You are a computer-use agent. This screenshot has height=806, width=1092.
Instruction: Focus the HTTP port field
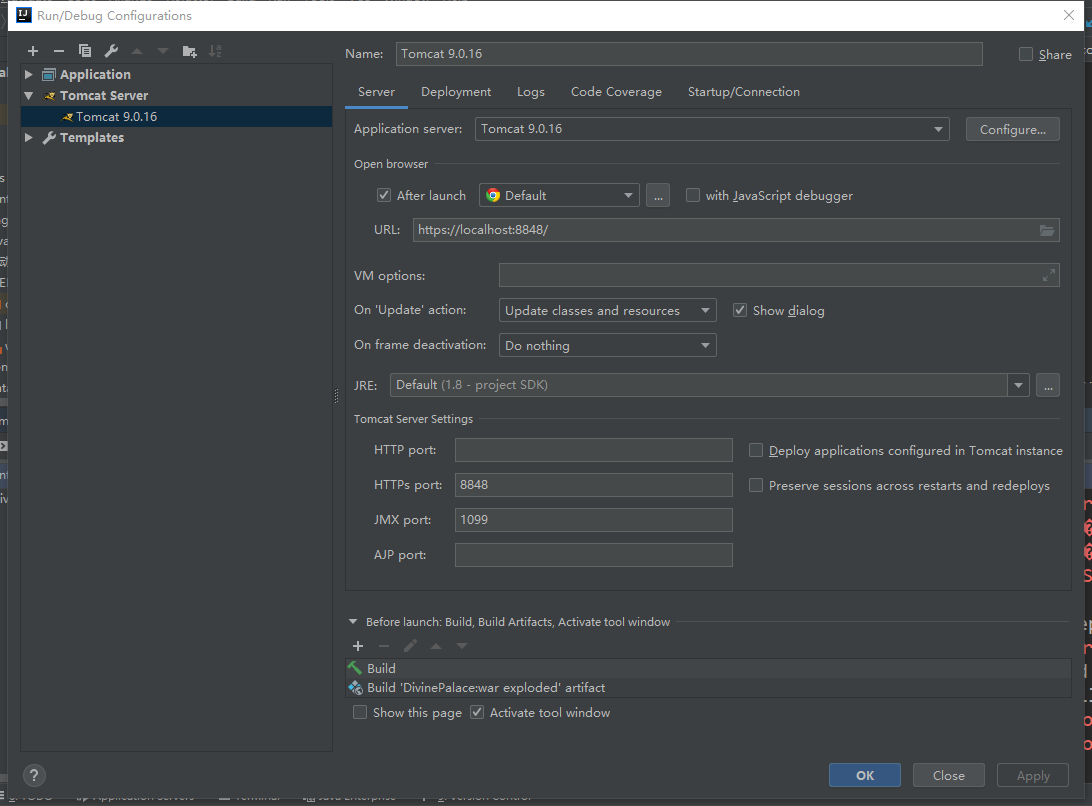(x=593, y=450)
